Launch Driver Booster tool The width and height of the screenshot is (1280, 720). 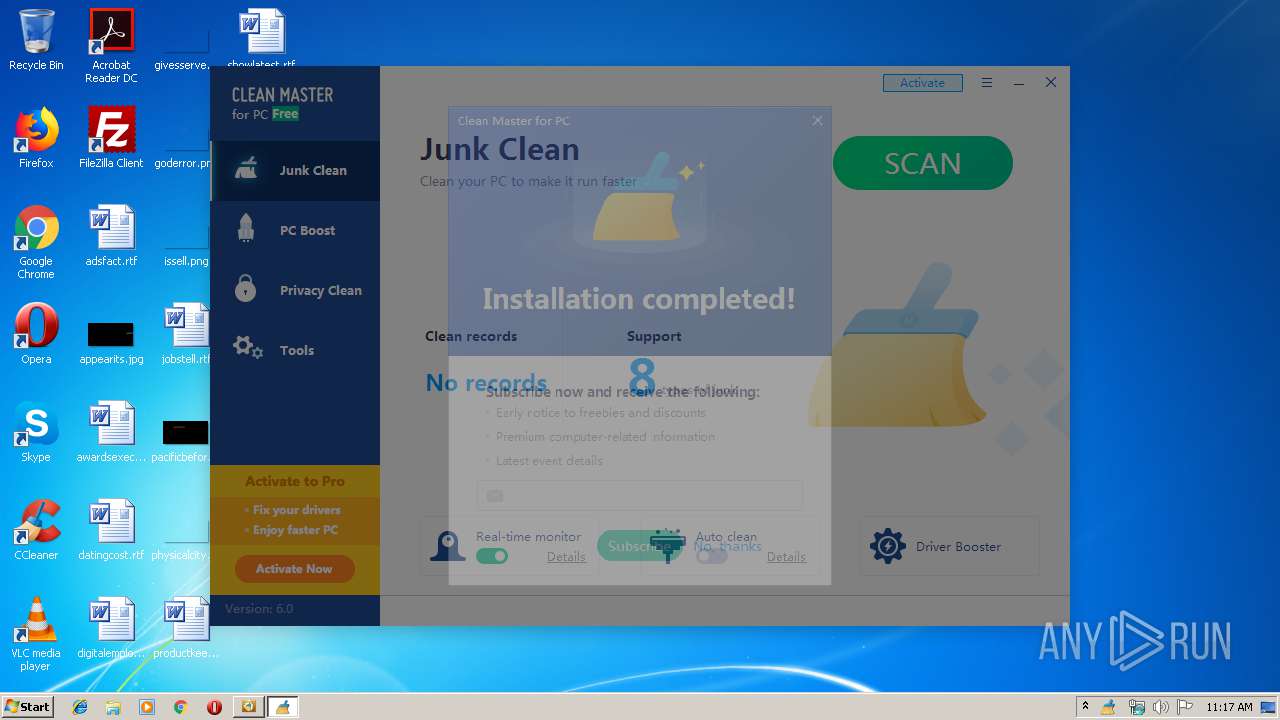[x=949, y=546]
